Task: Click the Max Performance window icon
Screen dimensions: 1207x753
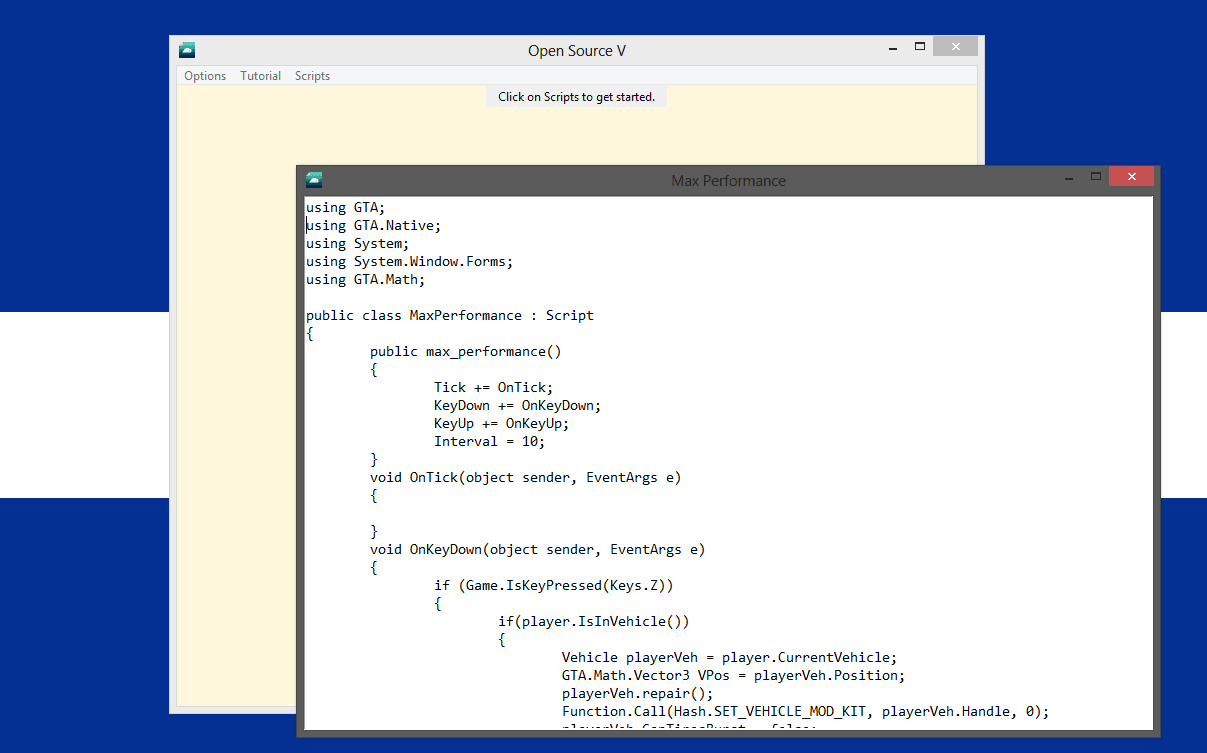Action: click(314, 180)
